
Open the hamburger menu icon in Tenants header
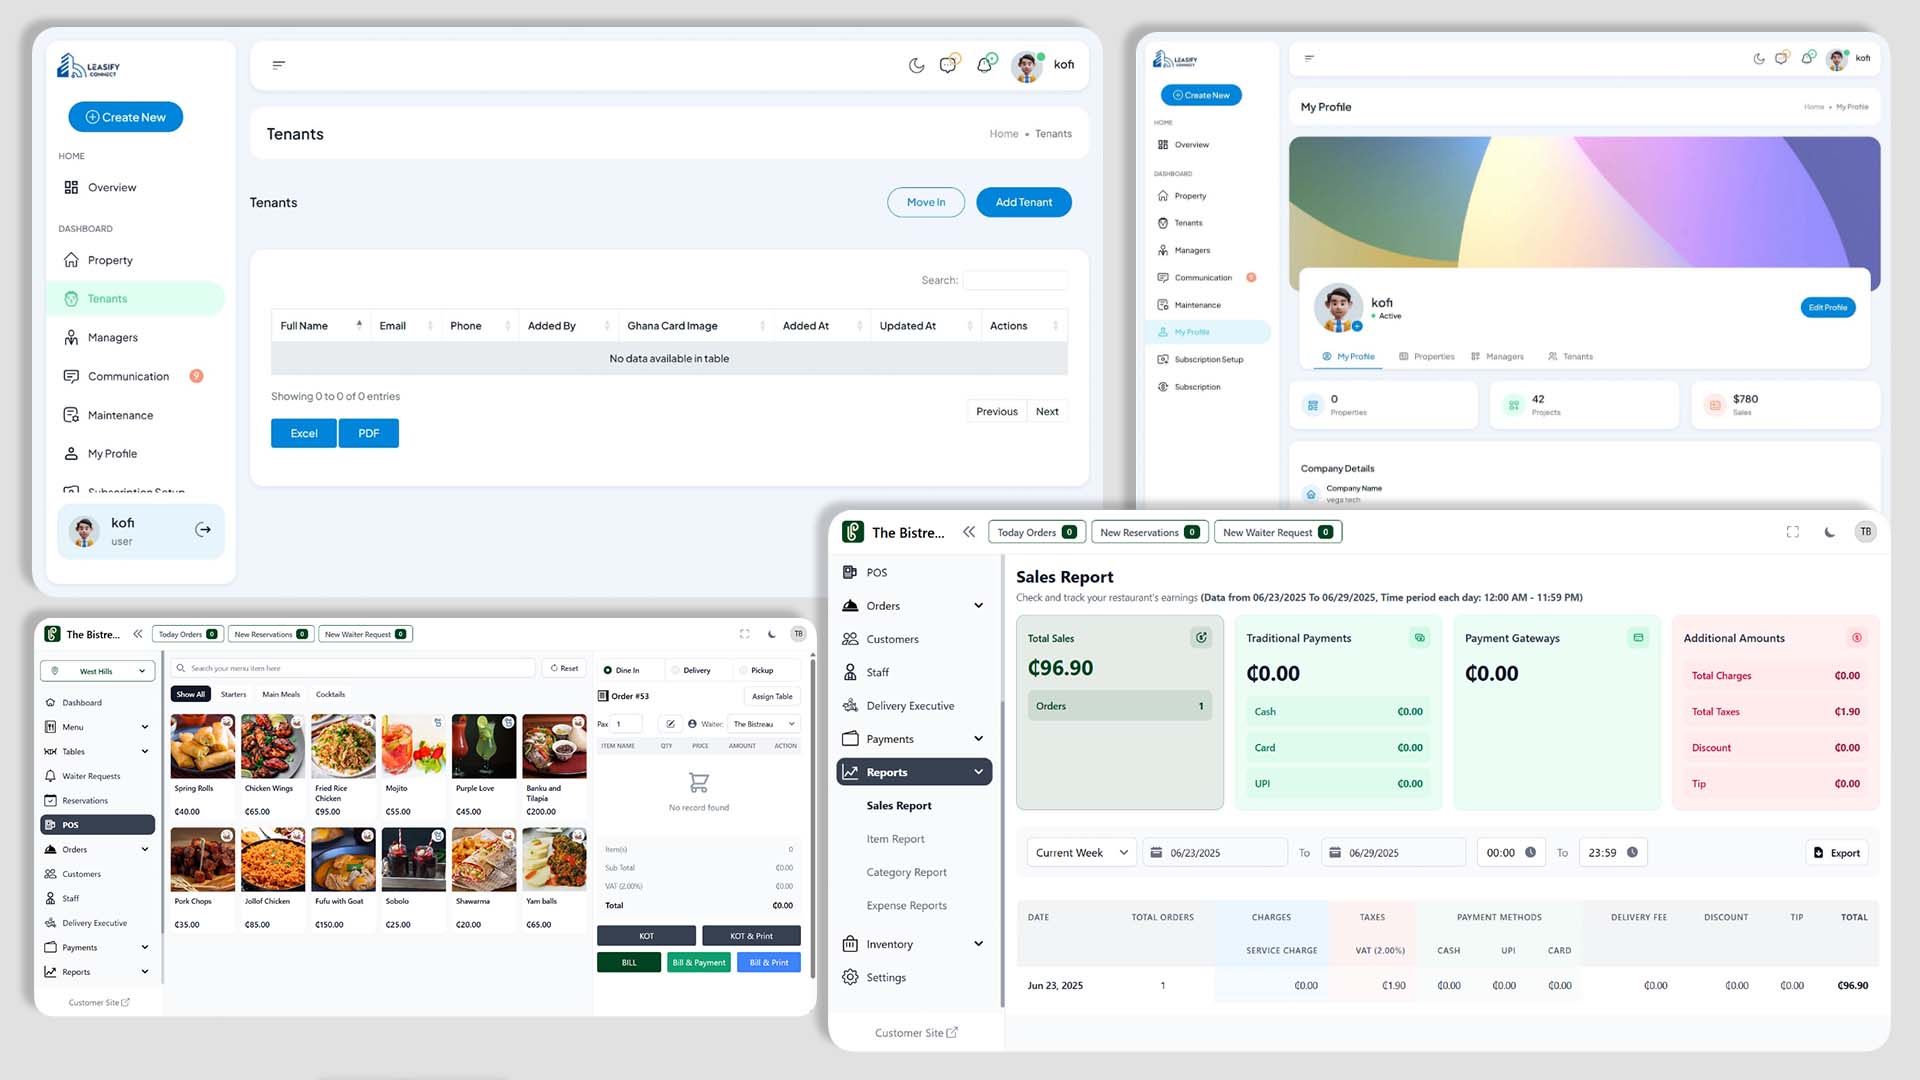pyautogui.click(x=279, y=65)
